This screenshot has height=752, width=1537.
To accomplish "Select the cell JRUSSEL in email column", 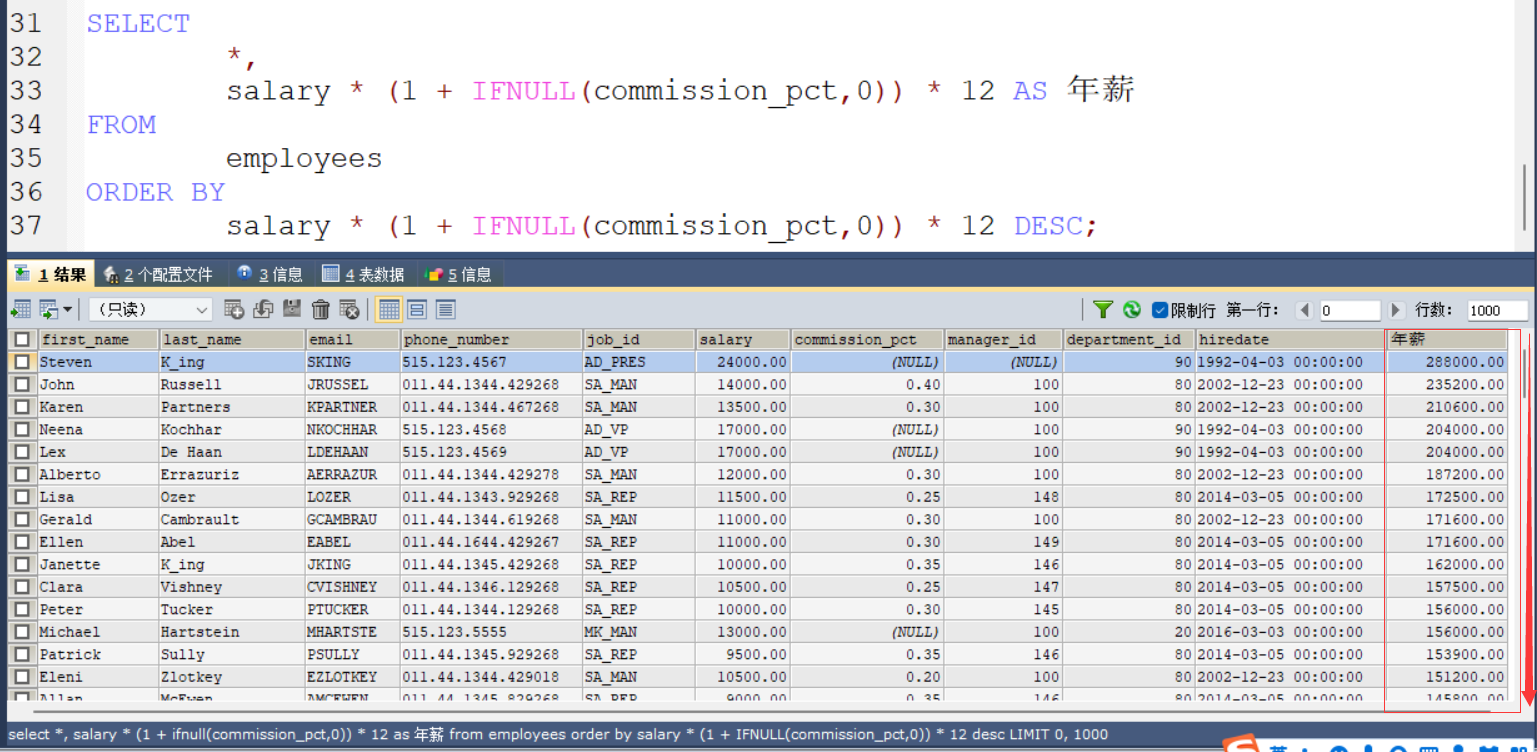I will coord(352,385).
